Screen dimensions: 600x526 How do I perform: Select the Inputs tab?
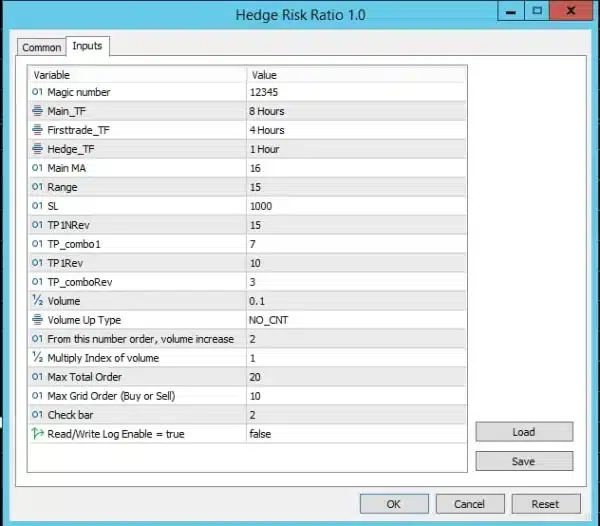(88, 46)
